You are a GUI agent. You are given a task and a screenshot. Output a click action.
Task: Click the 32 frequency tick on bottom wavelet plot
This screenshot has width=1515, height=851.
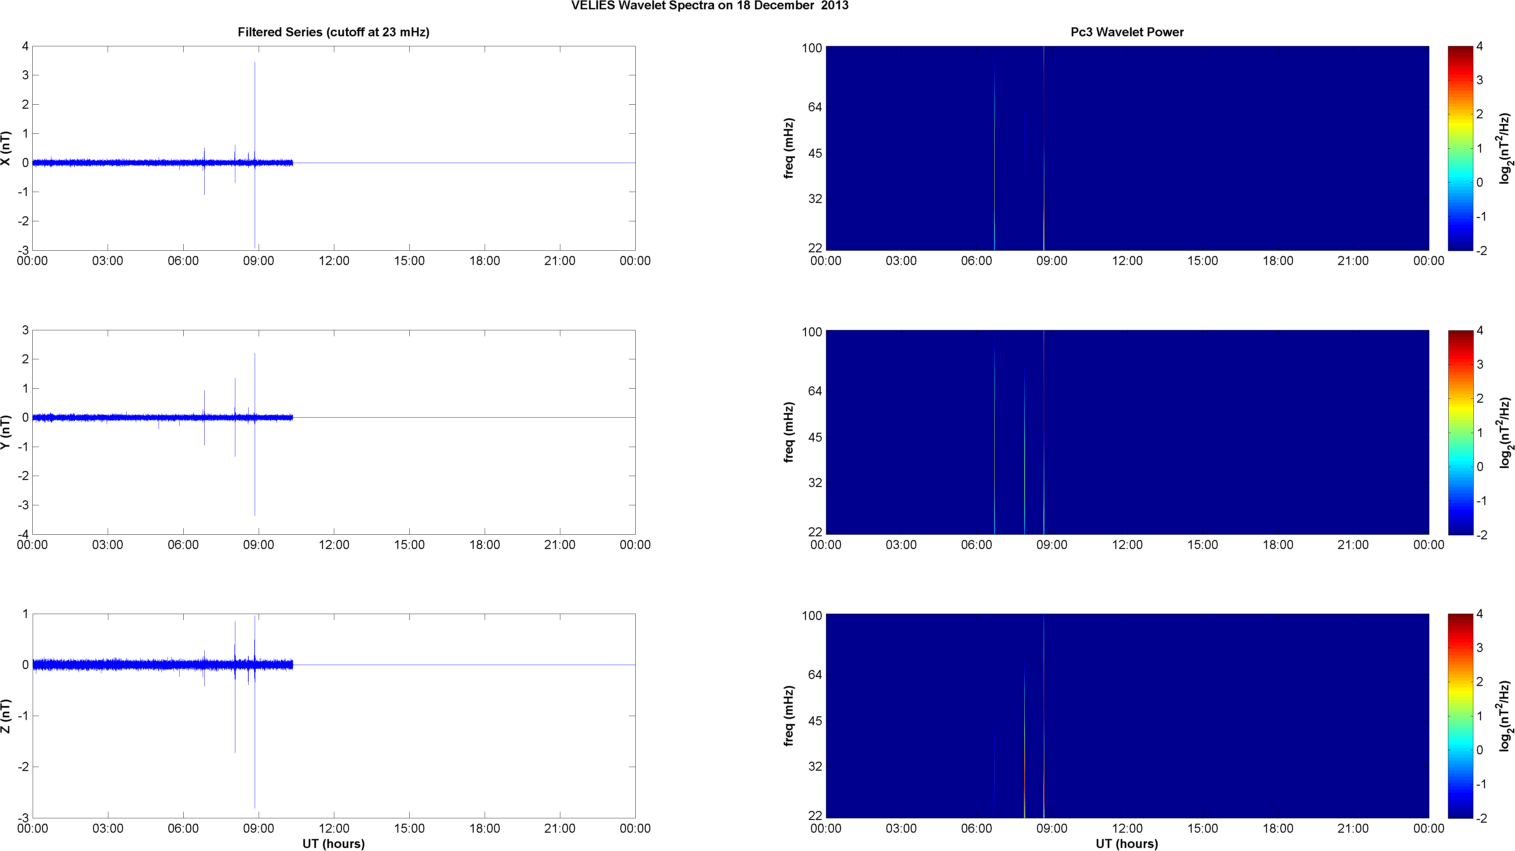[x=815, y=766]
